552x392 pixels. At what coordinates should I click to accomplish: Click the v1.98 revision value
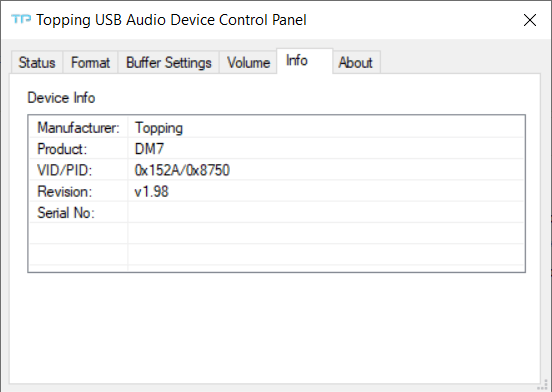[152, 191]
